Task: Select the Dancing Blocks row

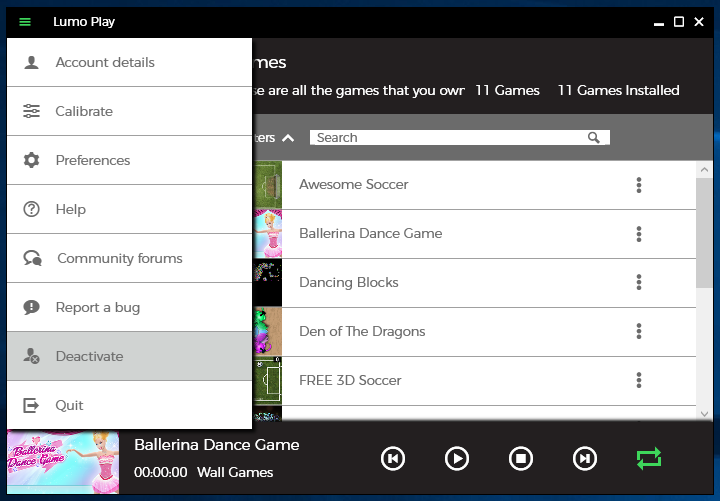Action: pyautogui.click(x=474, y=282)
